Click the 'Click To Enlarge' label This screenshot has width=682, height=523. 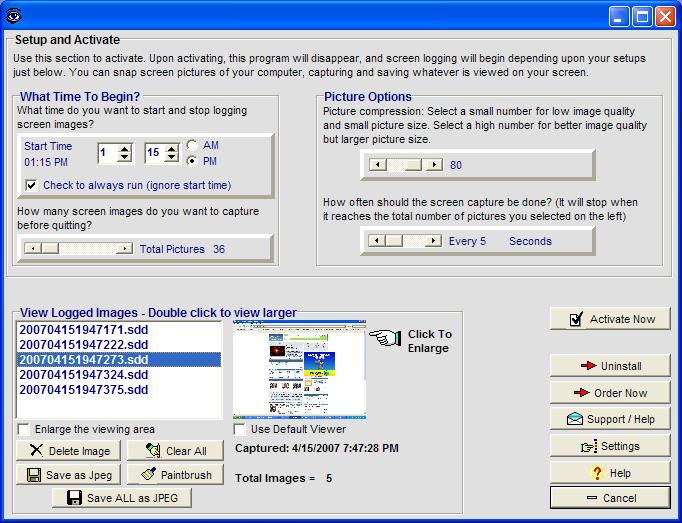pyautogui.click(x=429, y=341)
